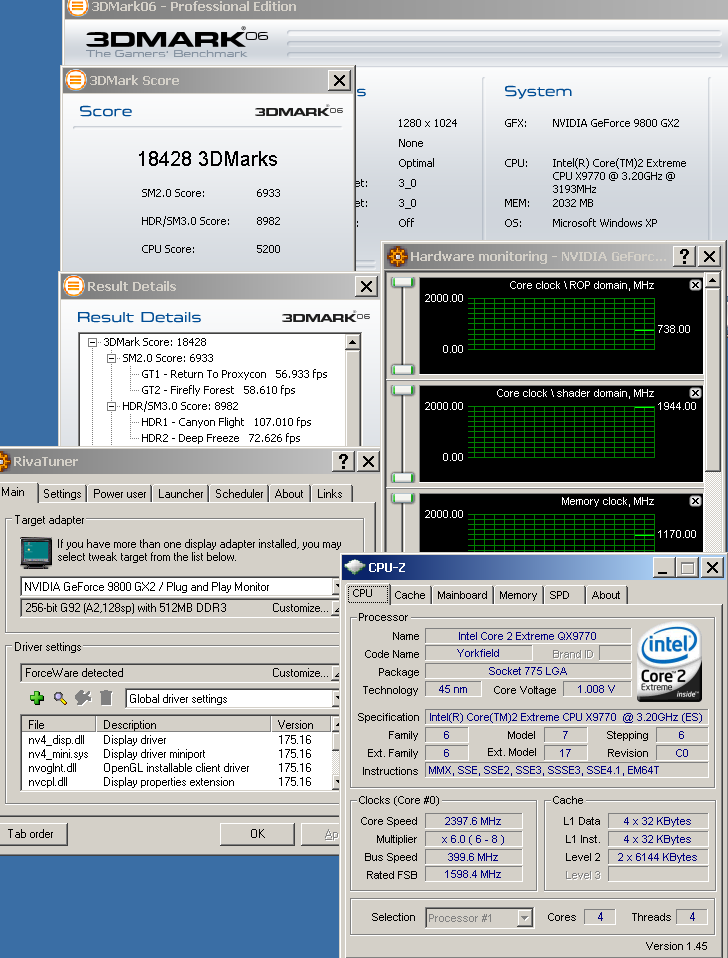
Task: Click the shader domain graph top slider handle
Action: (x=403, y=390)
